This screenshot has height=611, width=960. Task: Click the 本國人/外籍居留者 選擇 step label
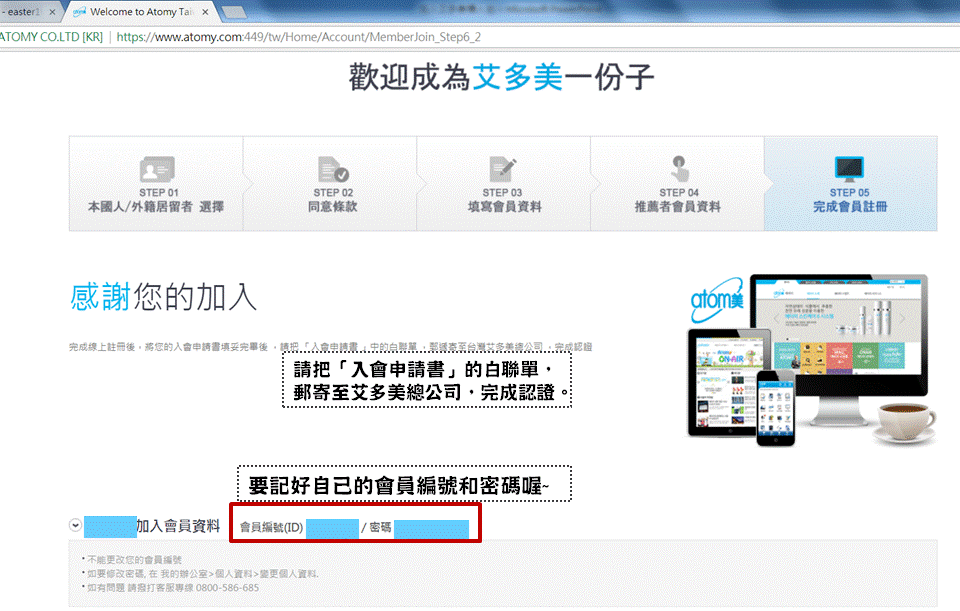coord(156,207)
